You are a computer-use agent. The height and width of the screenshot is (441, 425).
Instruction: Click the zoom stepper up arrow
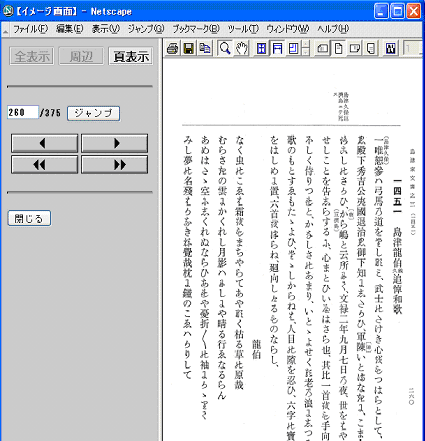(306, 45)
